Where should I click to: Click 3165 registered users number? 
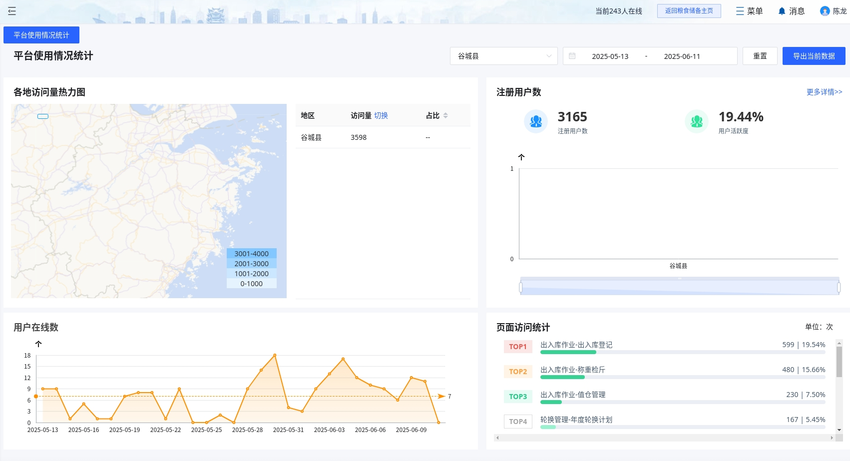pyautogui.click(x=572, y=117)
